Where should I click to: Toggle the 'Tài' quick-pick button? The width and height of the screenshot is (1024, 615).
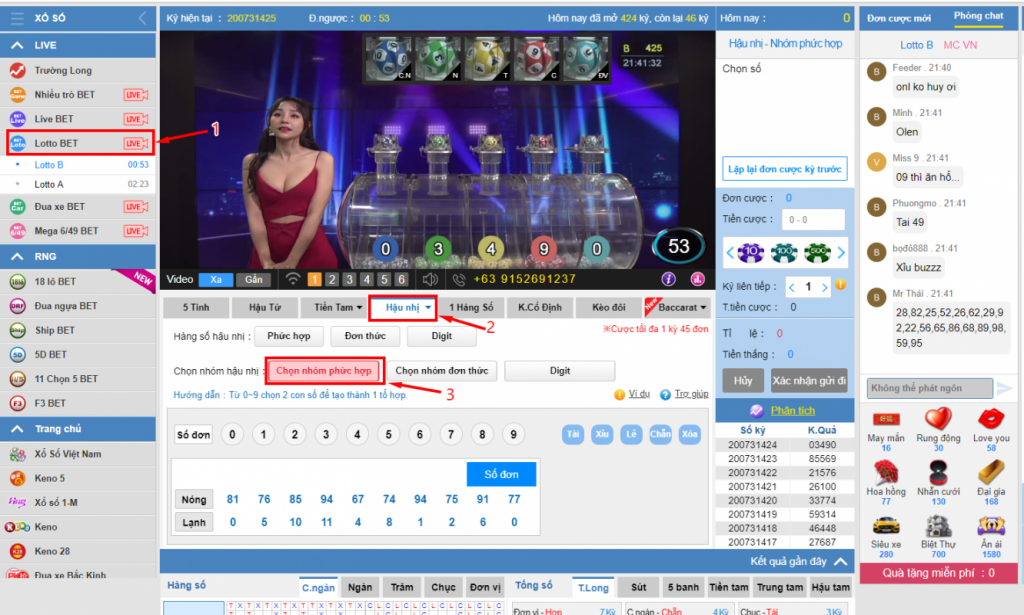[573, 434]
